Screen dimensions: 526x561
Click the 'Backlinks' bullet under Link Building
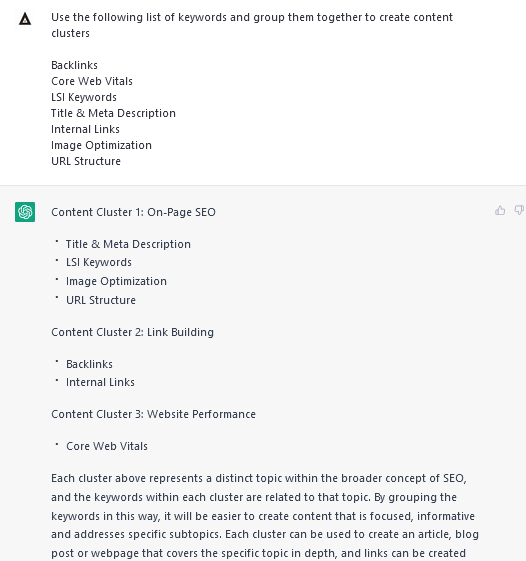(89, 364)
